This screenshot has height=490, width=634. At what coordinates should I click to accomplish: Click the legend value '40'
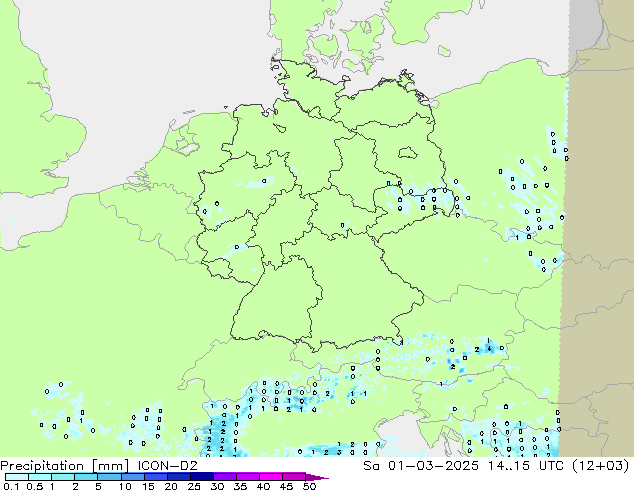click(264, 486)
